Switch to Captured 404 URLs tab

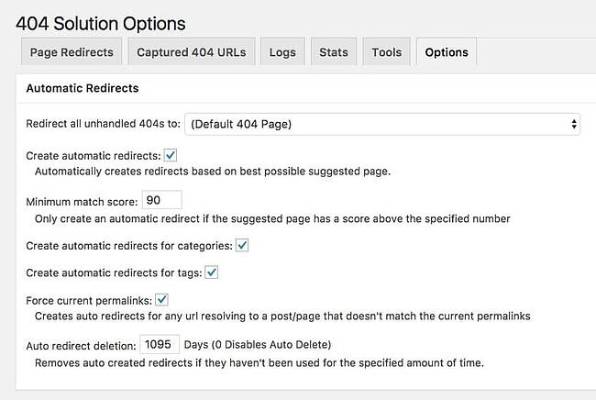point(191,52)
